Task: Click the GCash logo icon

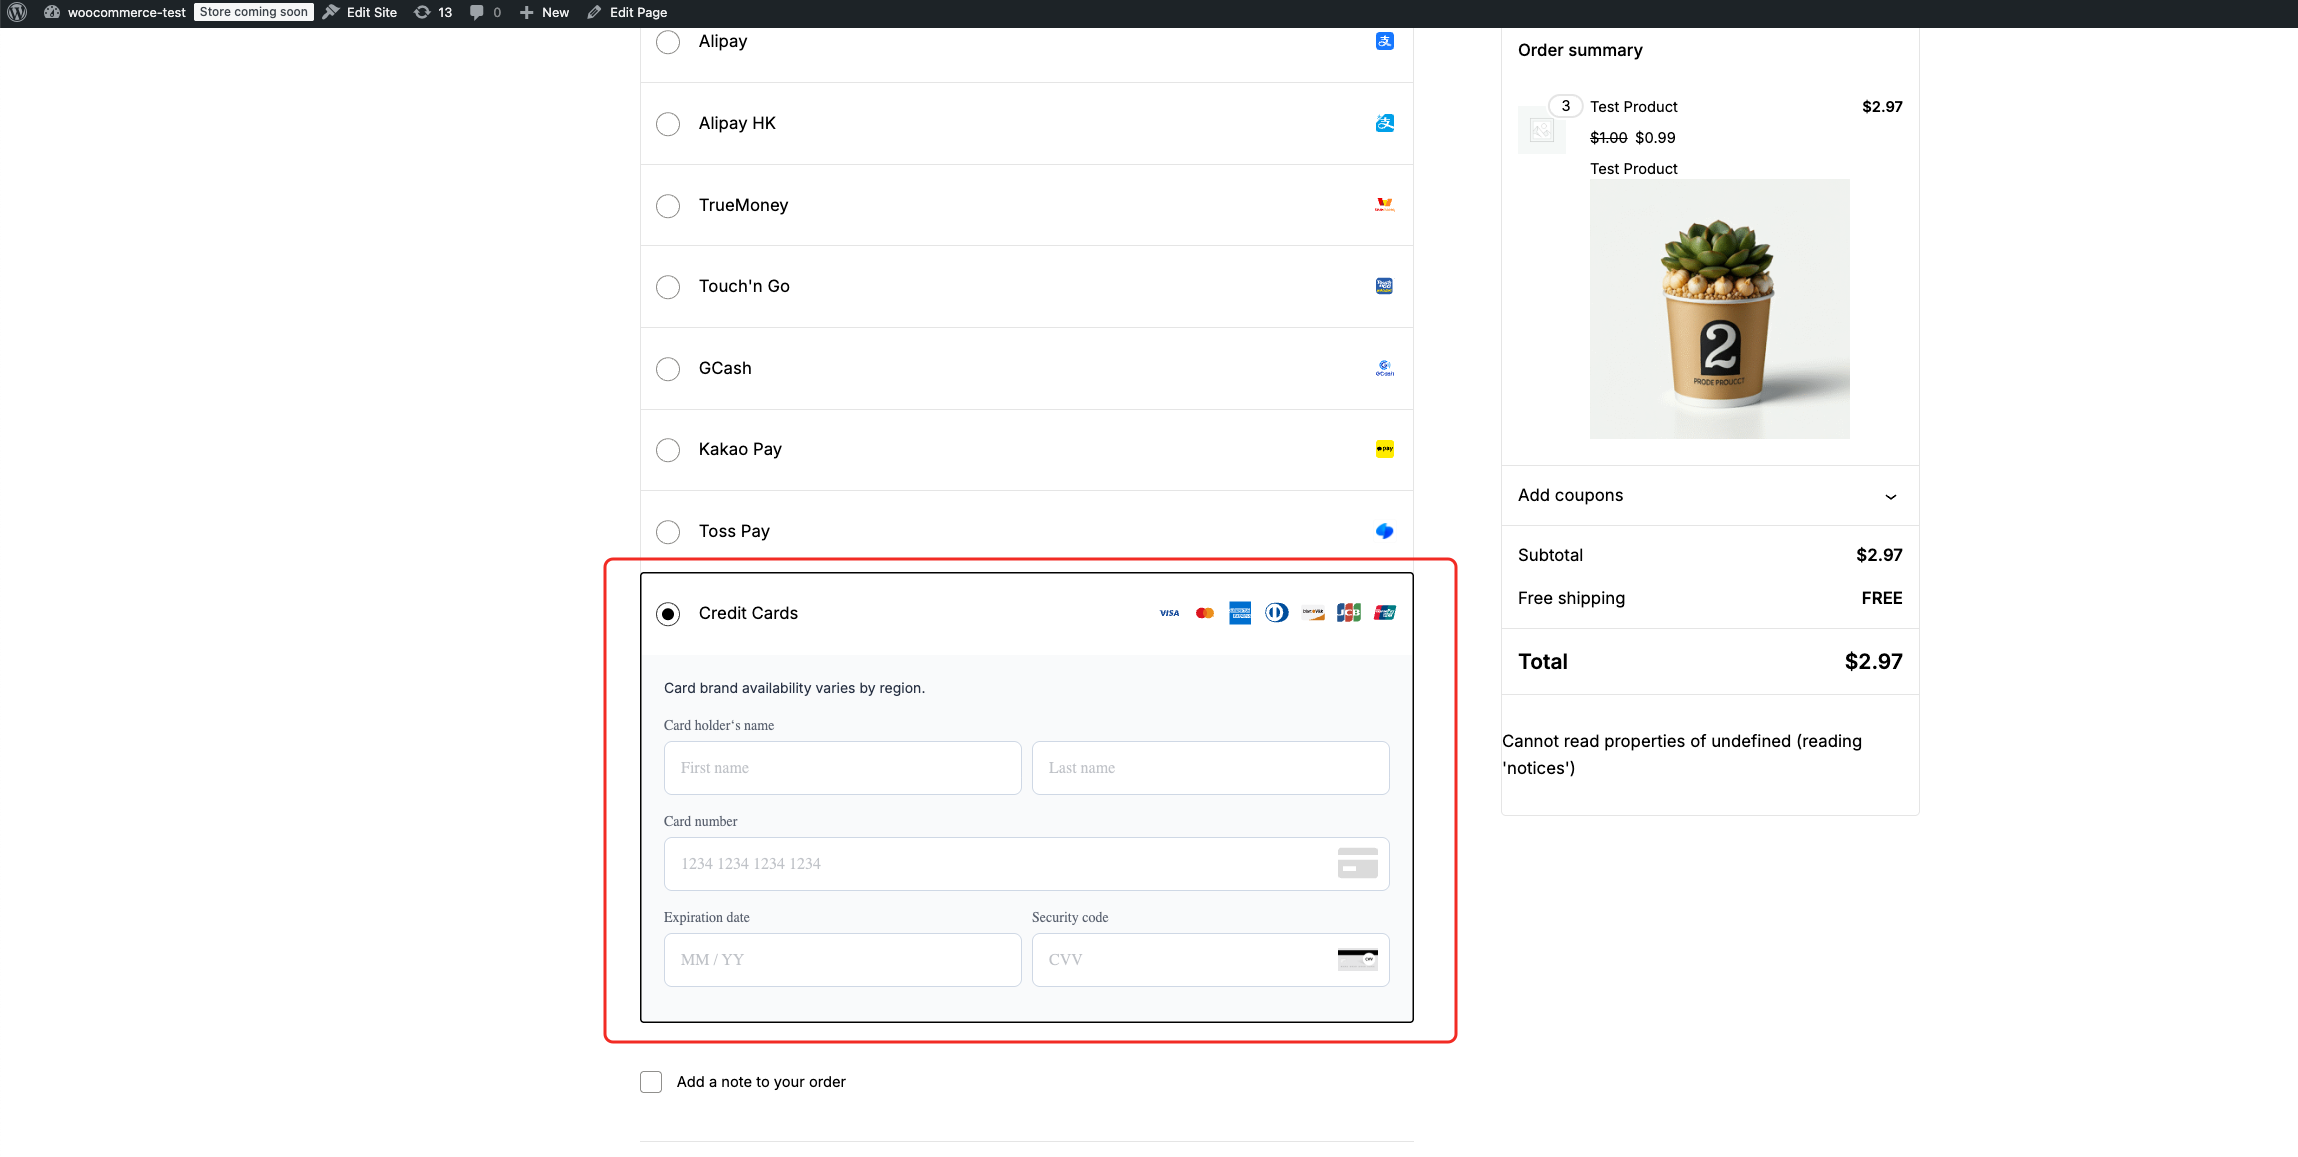Action: [x=1385, y=368]
